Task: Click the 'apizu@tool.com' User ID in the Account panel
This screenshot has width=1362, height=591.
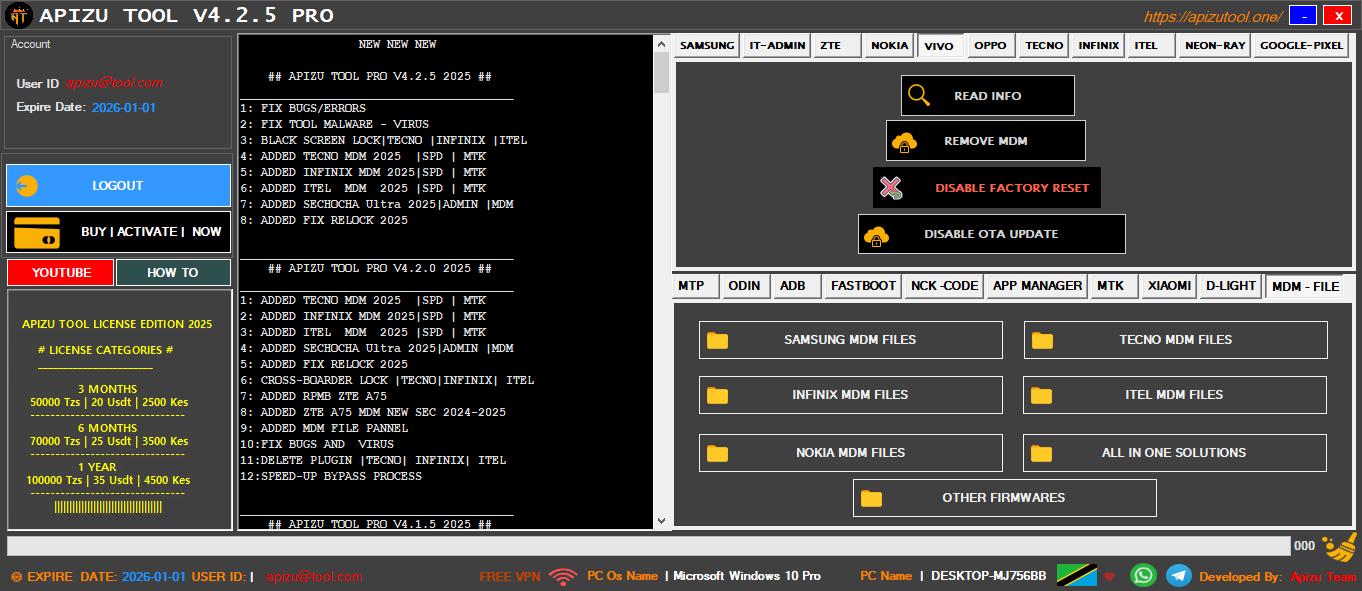Action: (114, 83)
